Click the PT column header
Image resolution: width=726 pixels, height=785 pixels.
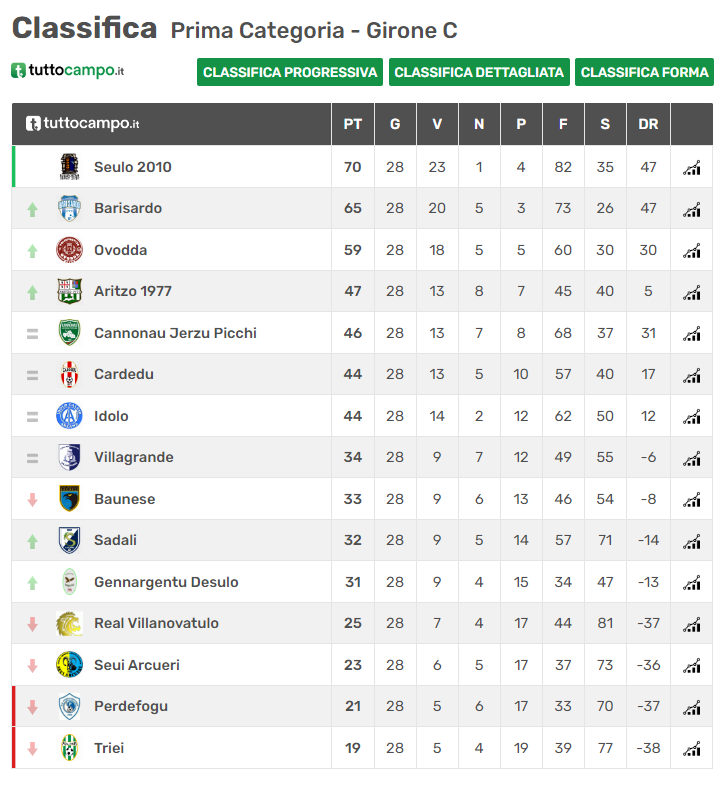(352, 124)
